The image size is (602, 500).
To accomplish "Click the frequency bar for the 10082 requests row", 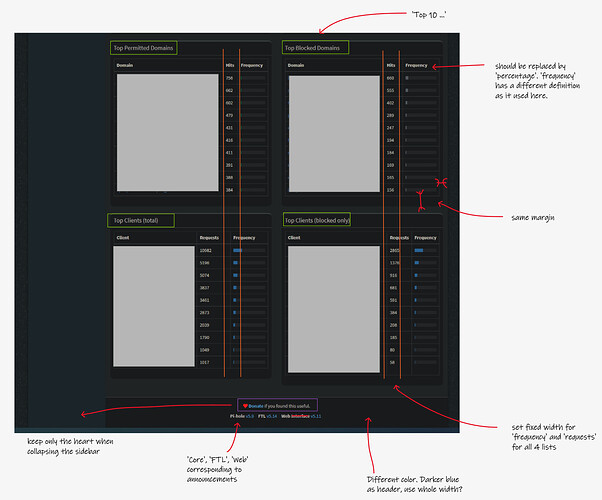I will click(x=238, y=251).
